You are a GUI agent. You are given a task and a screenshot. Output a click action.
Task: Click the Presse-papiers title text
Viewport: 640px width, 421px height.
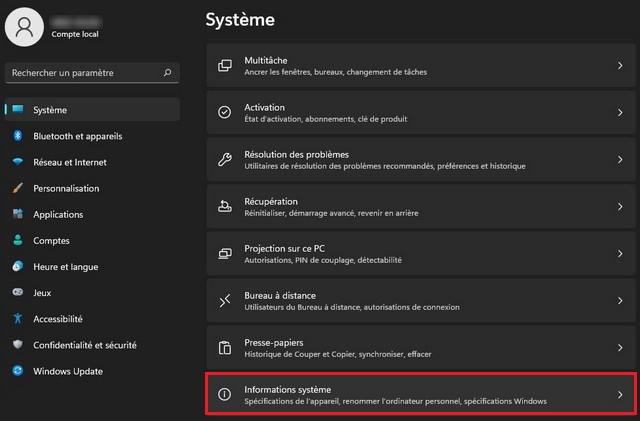click(x=274, y=343)
